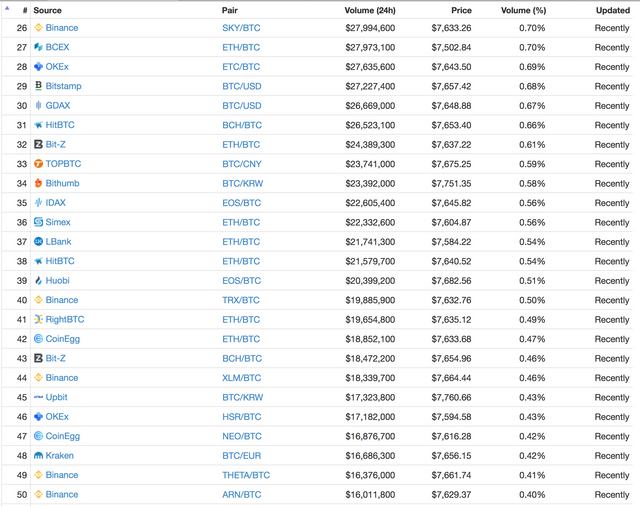Screen dimensions: 640x507
Task: Click the Binance logo icon in row 44
Action: pos(38,378)
